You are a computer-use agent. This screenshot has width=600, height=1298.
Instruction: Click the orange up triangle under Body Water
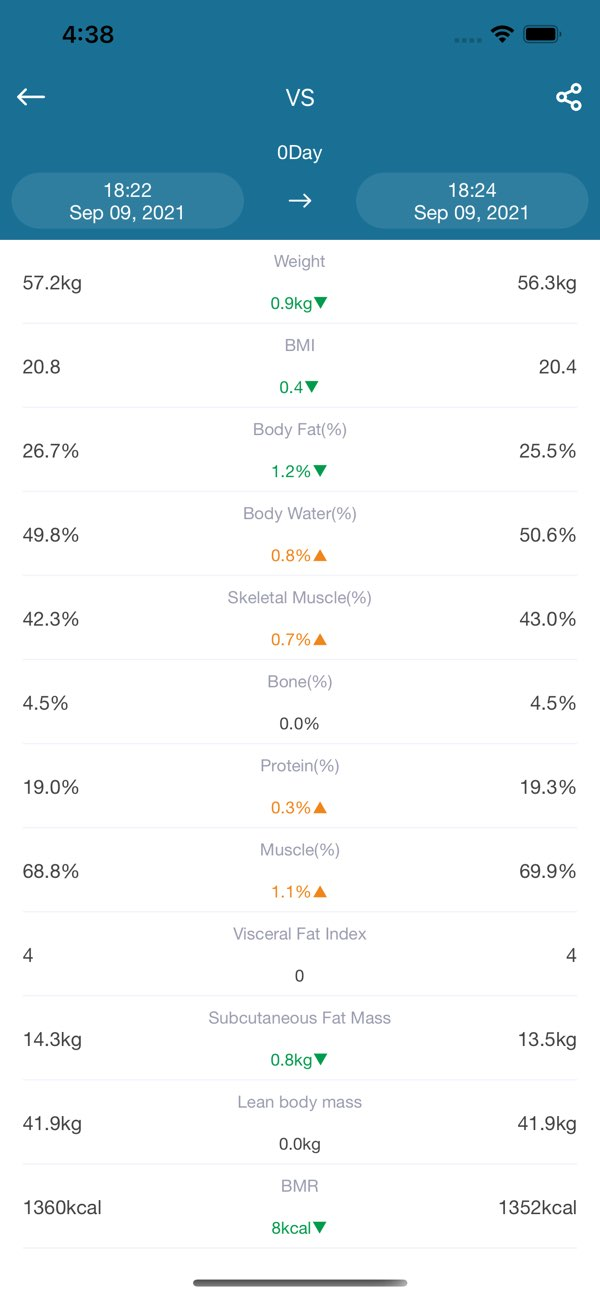(321, 555)
